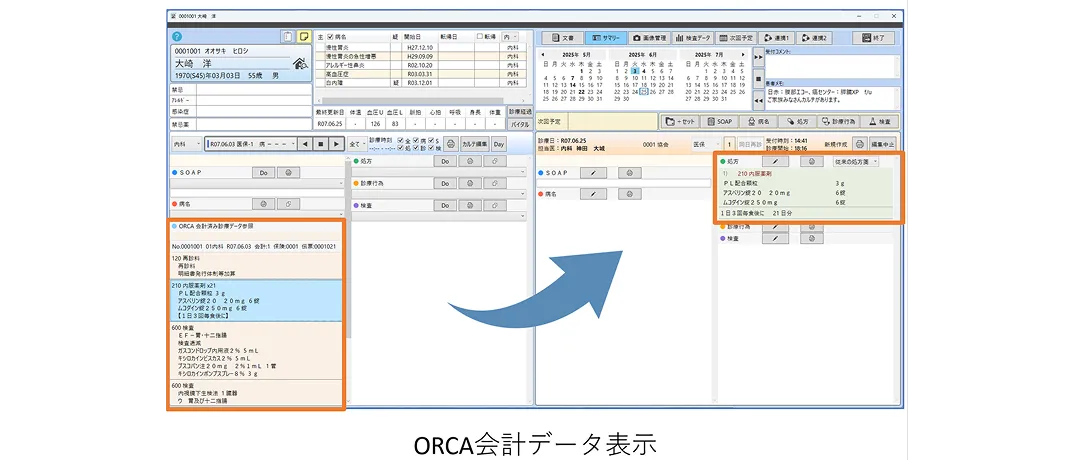Open the 次回予定 tab
Screen dimensions: 1074x460
click(x=737, y=38)
